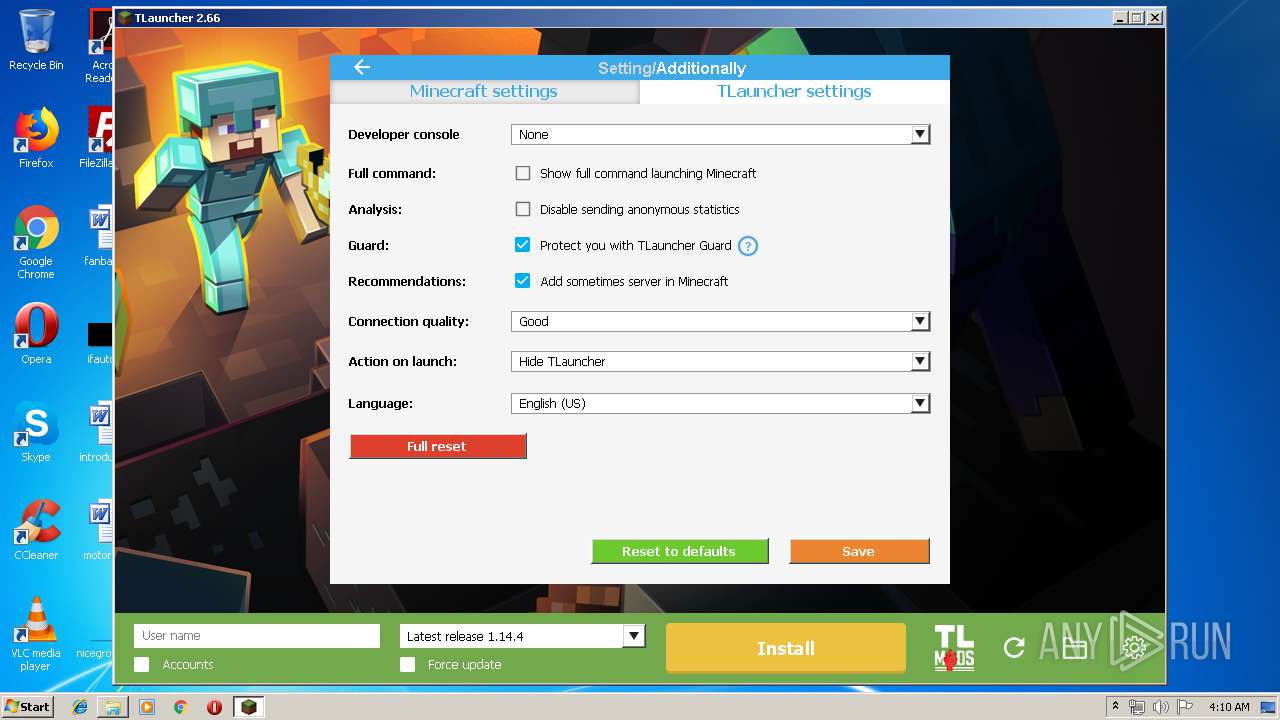This screenshot has width=1280, height=720.
Task: Click the yellow Install button
Action: click(786, 648)
